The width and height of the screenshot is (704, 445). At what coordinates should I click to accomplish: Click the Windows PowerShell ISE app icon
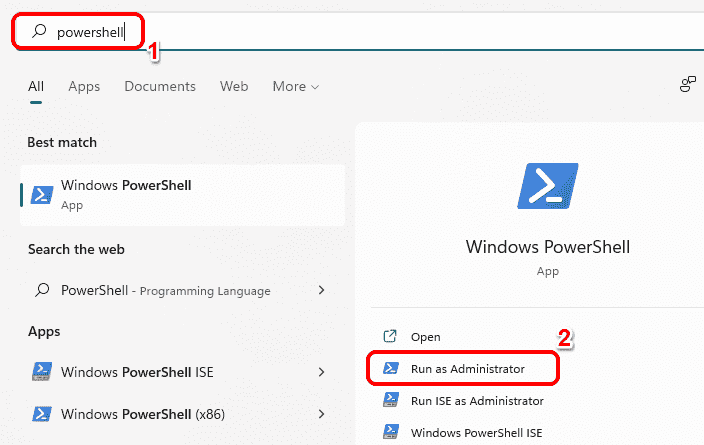[43, 372]
